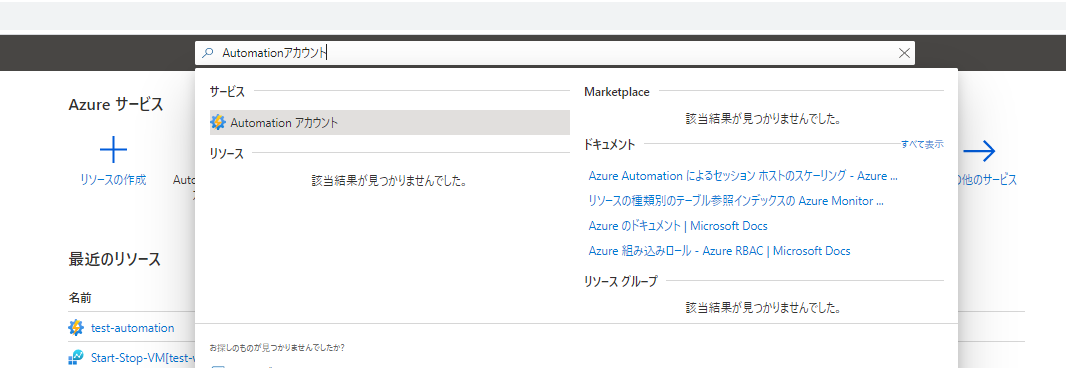
Task: Click the ドキュメント section heading
Action: click(610, 144)
